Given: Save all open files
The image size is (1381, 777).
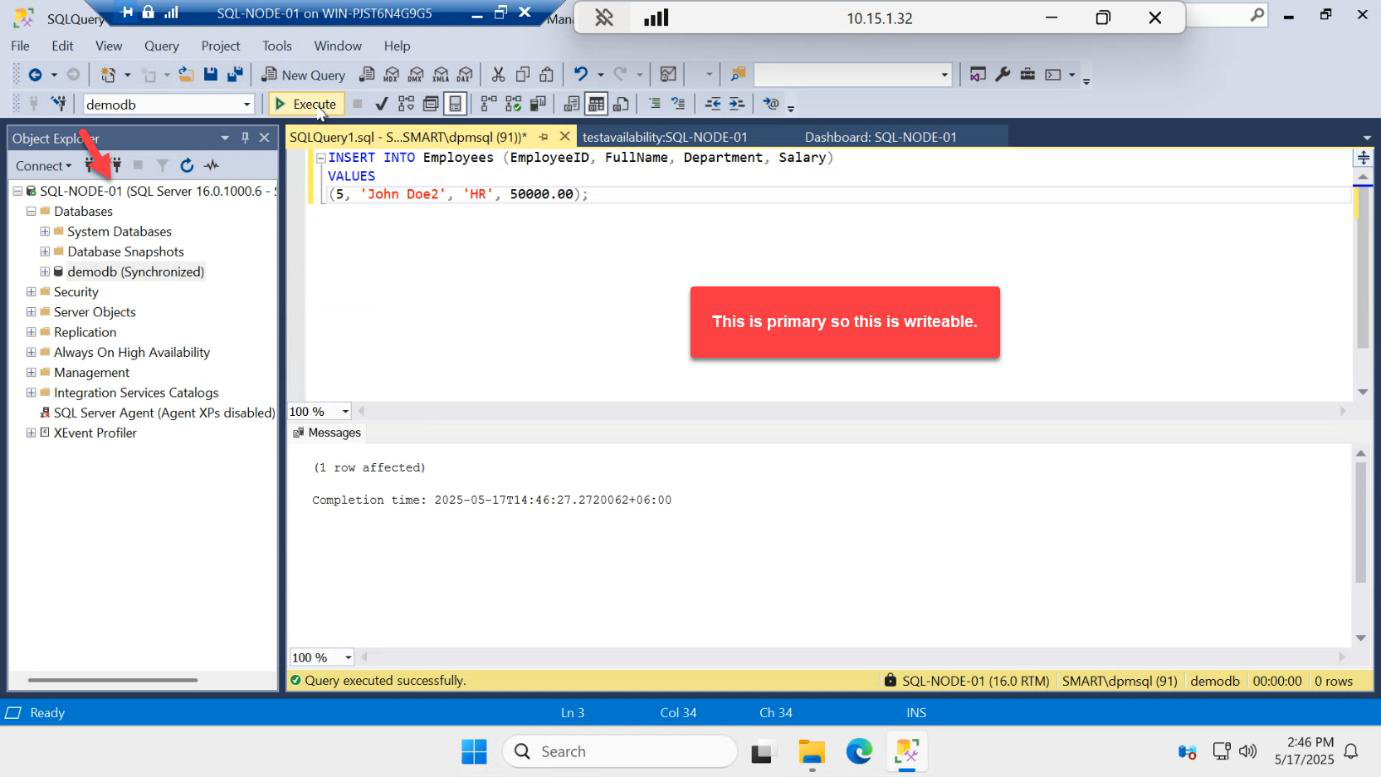Looking at the screenshot, I should pyautogui.click(x=235, y=75).
